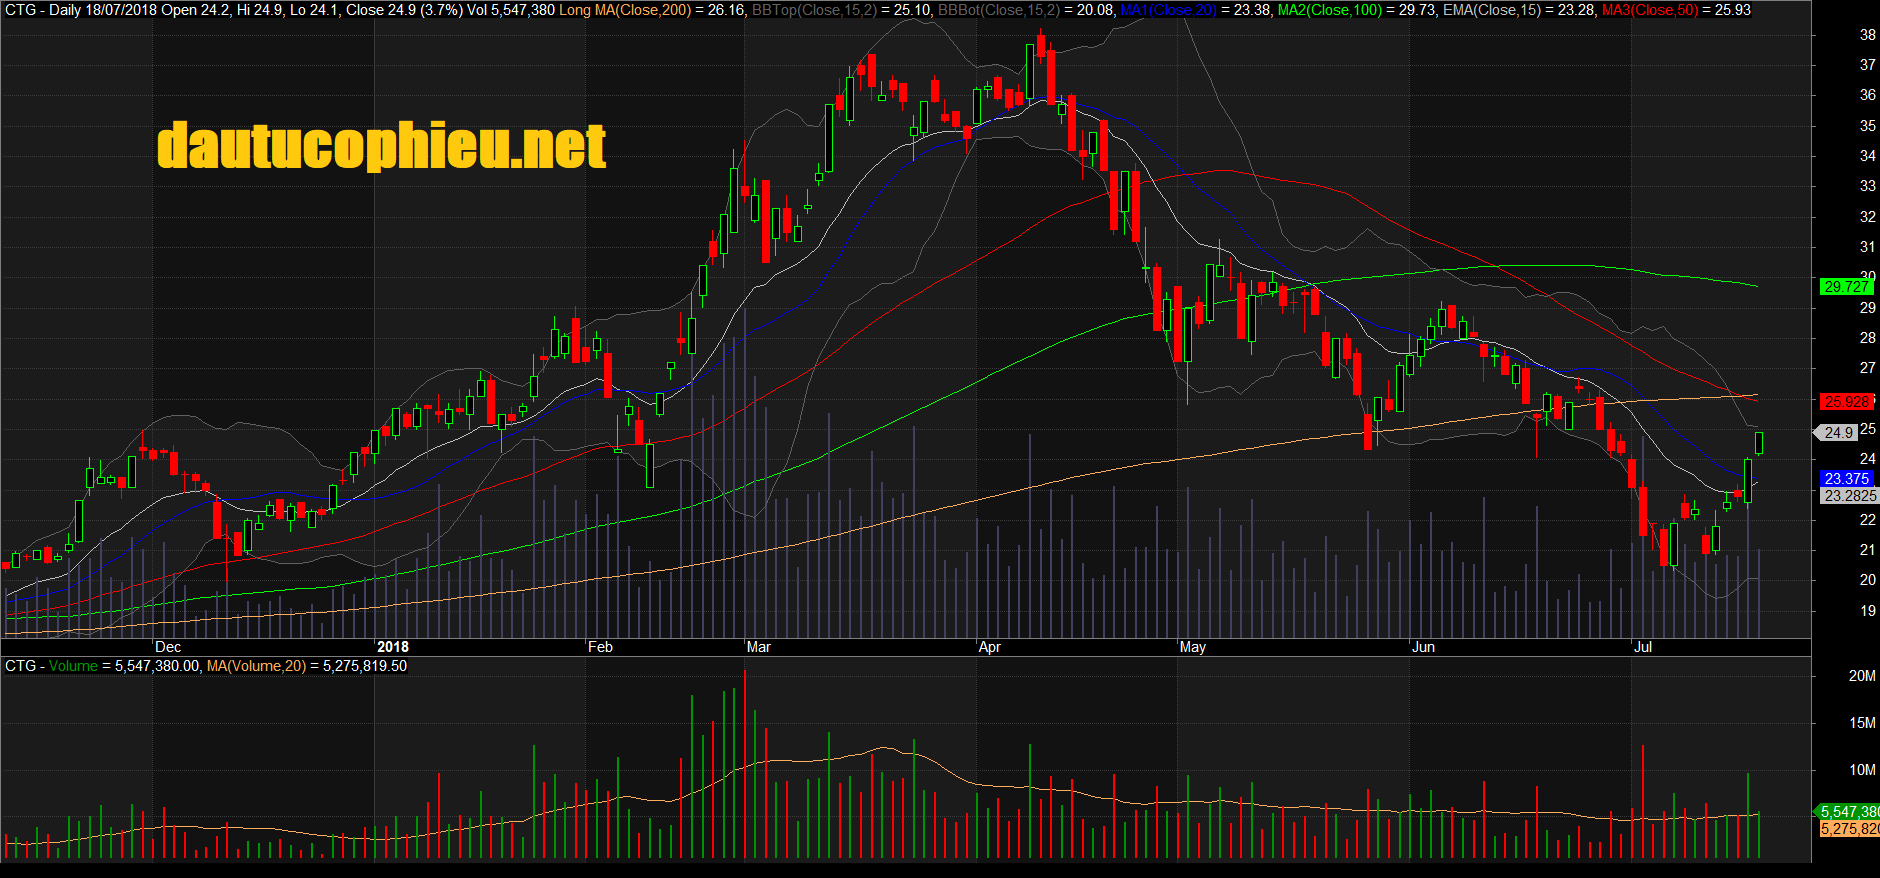The width and height of the screenshot is (1880, 878).
Task: Click the dautucophieu.net watermark text
Action: (x=381, y=146)
